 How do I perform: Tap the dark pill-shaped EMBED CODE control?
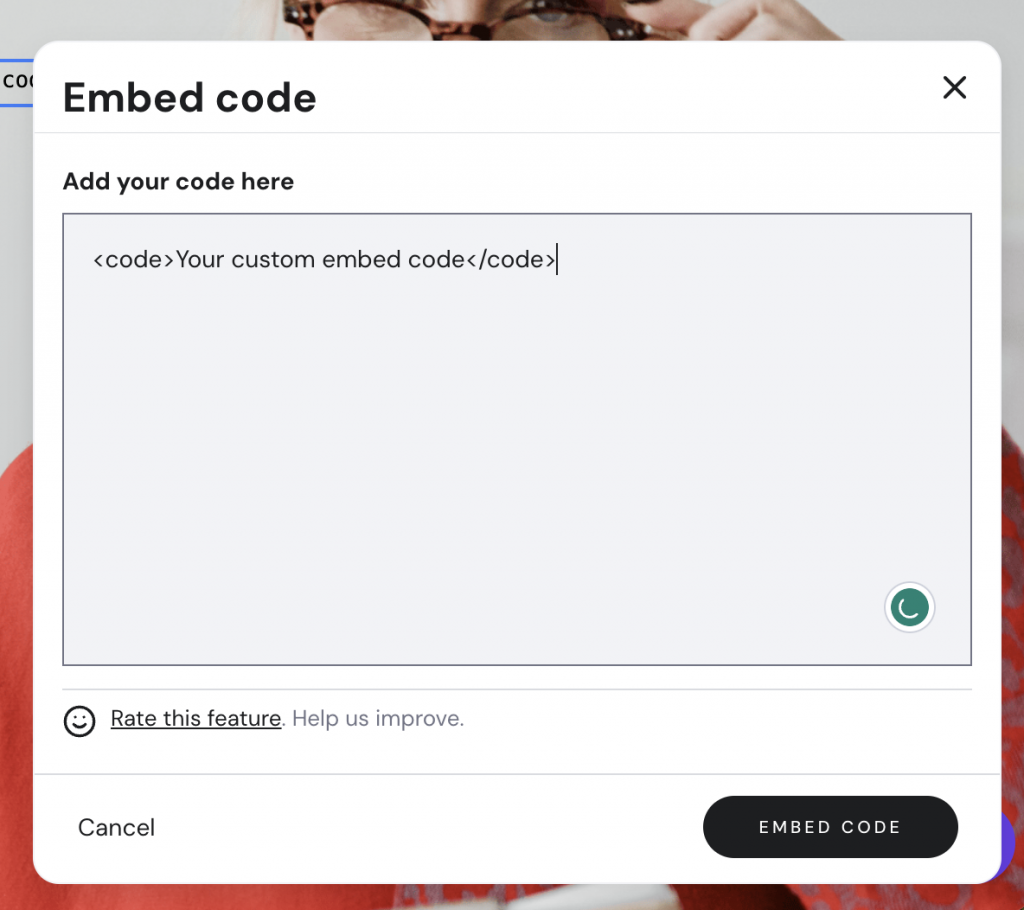click(830, 827)
